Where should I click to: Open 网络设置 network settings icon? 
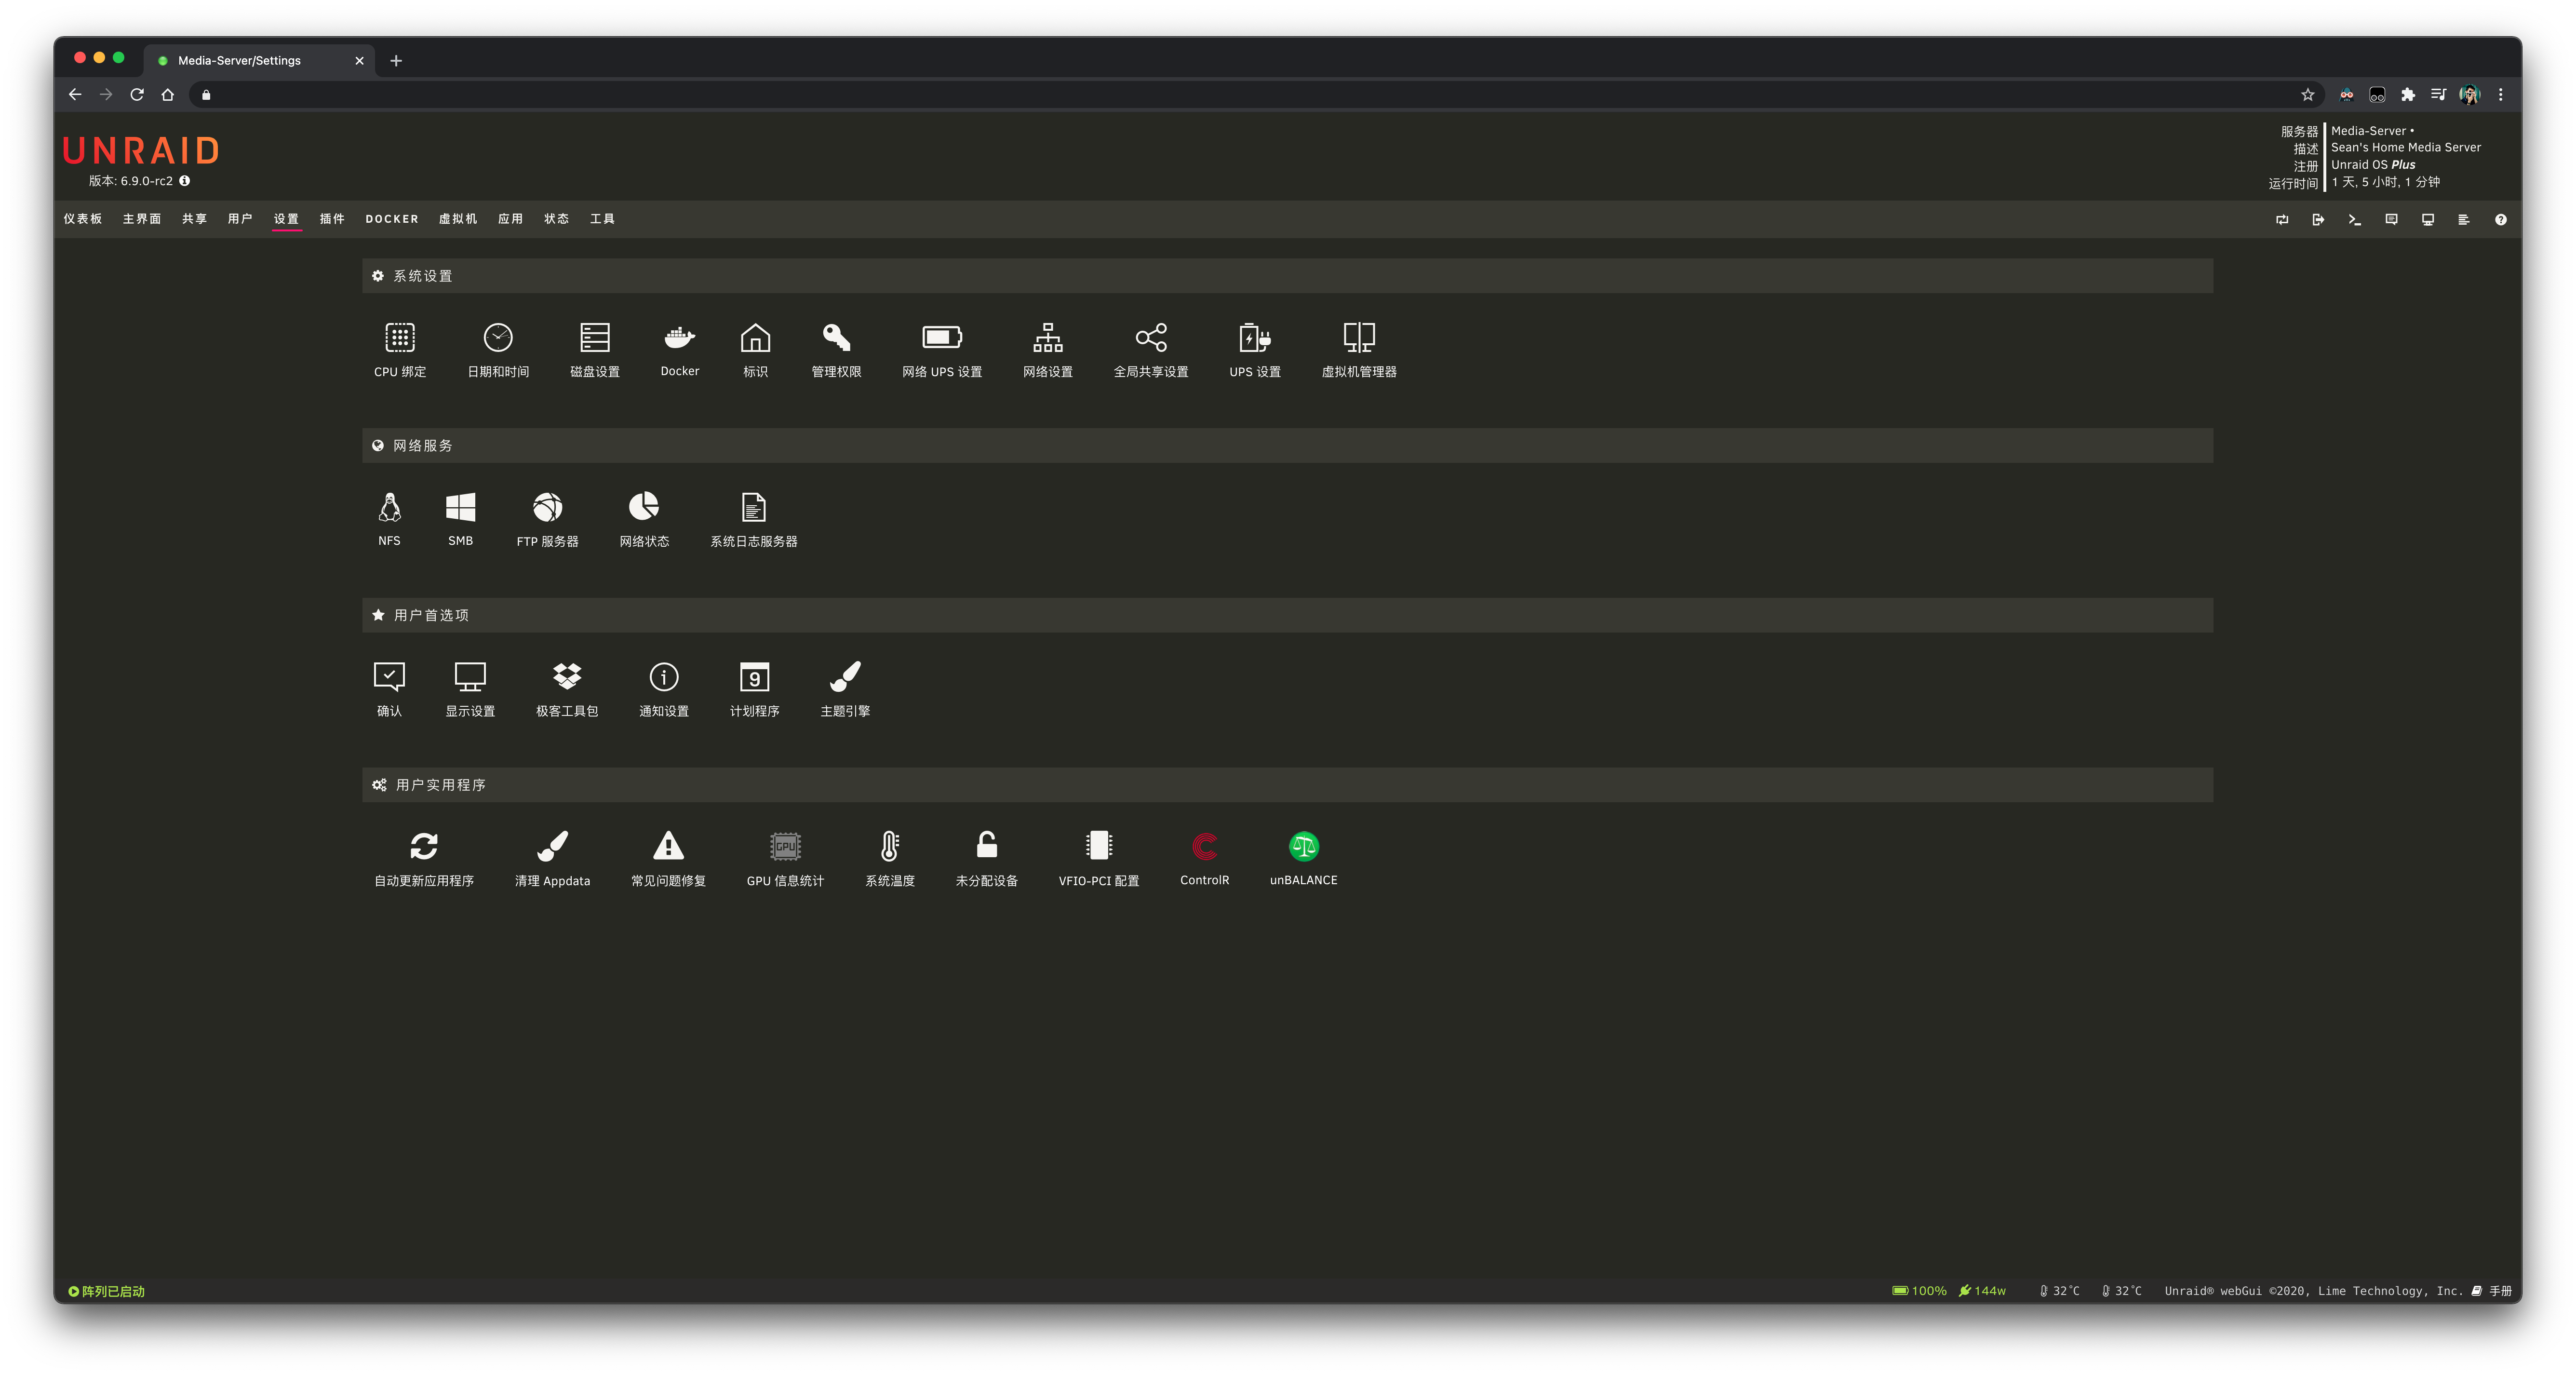click(x=1047, y=338)
